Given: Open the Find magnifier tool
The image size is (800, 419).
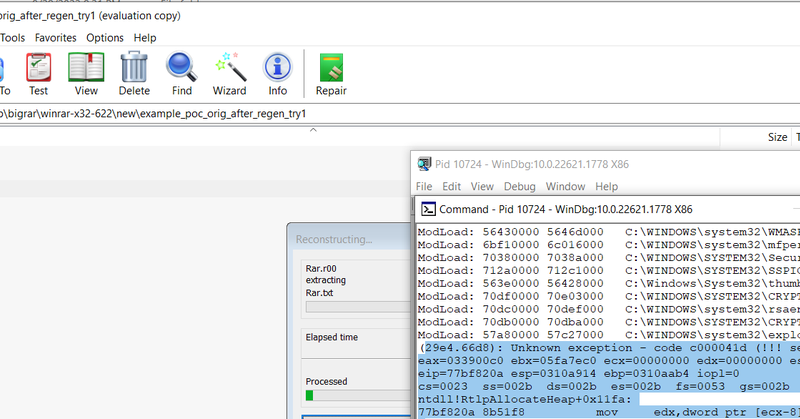Looking at the screenshot, I should pos(182,67).
